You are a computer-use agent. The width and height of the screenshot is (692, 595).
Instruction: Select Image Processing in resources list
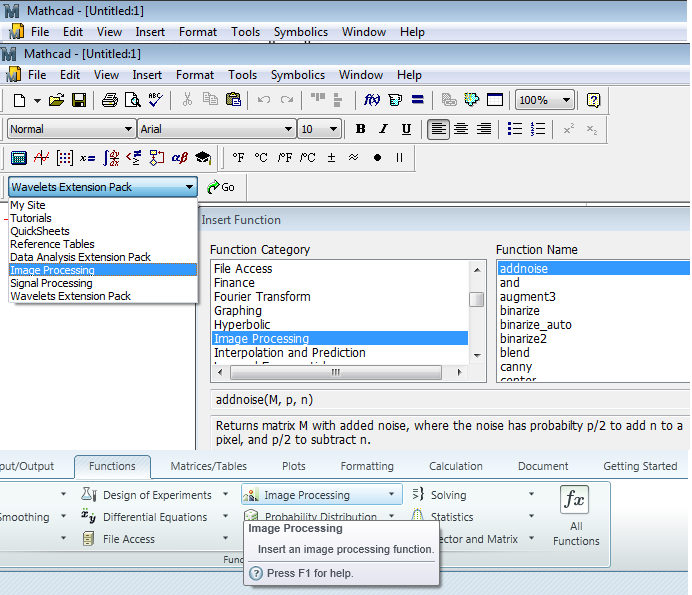103,270
